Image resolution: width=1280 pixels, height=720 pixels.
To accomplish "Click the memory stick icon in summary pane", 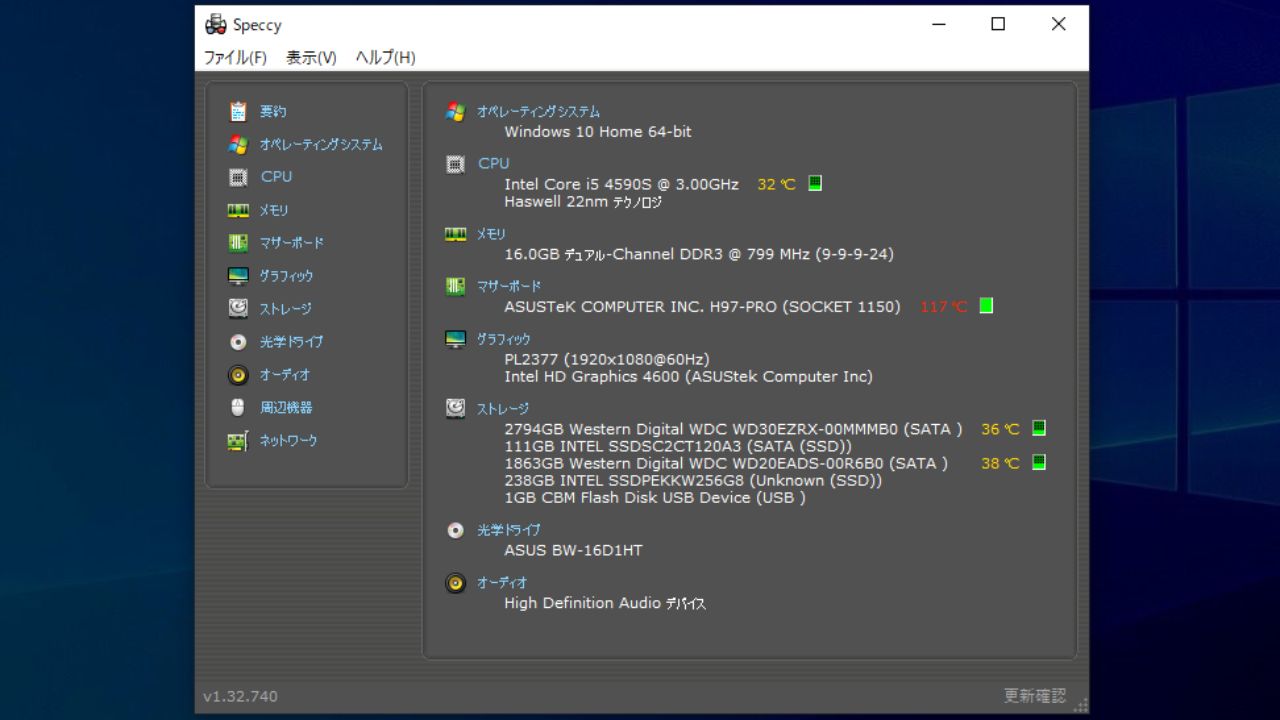I will [455, 234].
